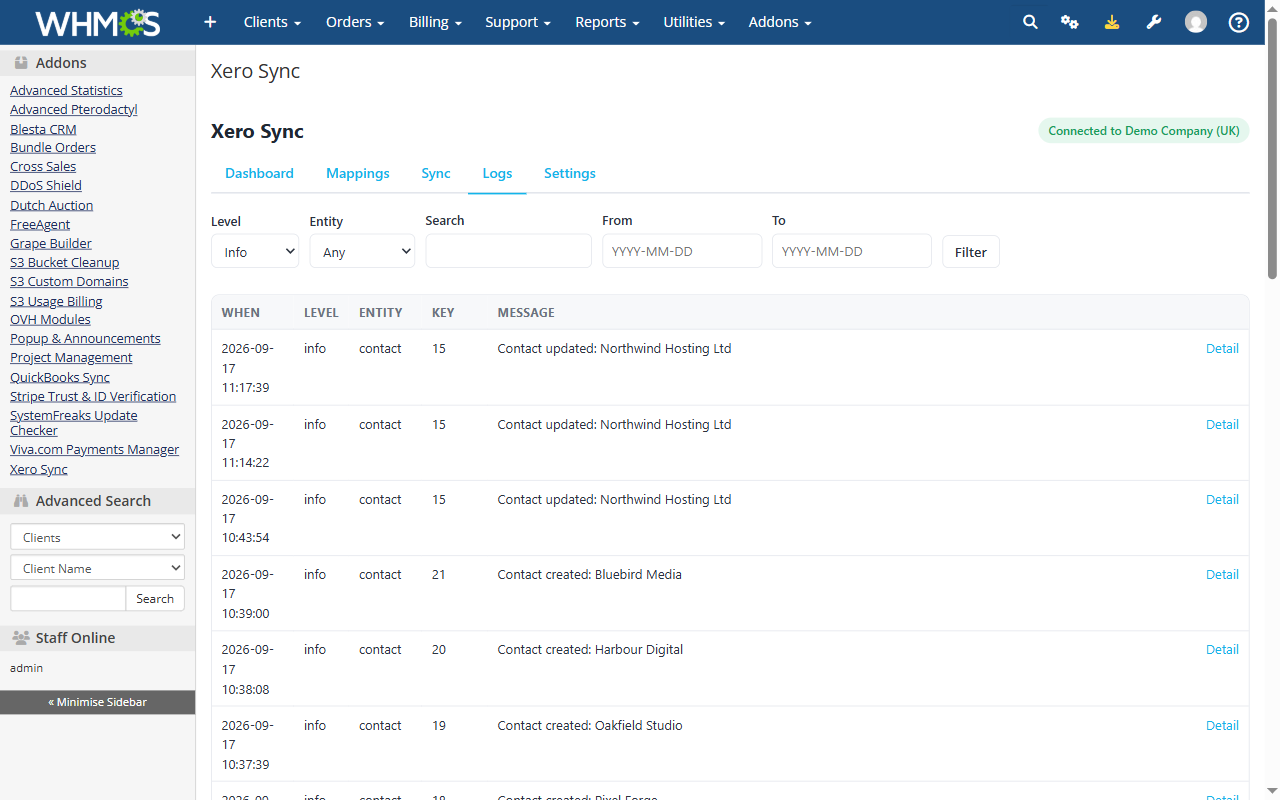Open the Utilities menu
This screenshot has height=800, width=1280.
pyautogui.click(x=694, y=22)
